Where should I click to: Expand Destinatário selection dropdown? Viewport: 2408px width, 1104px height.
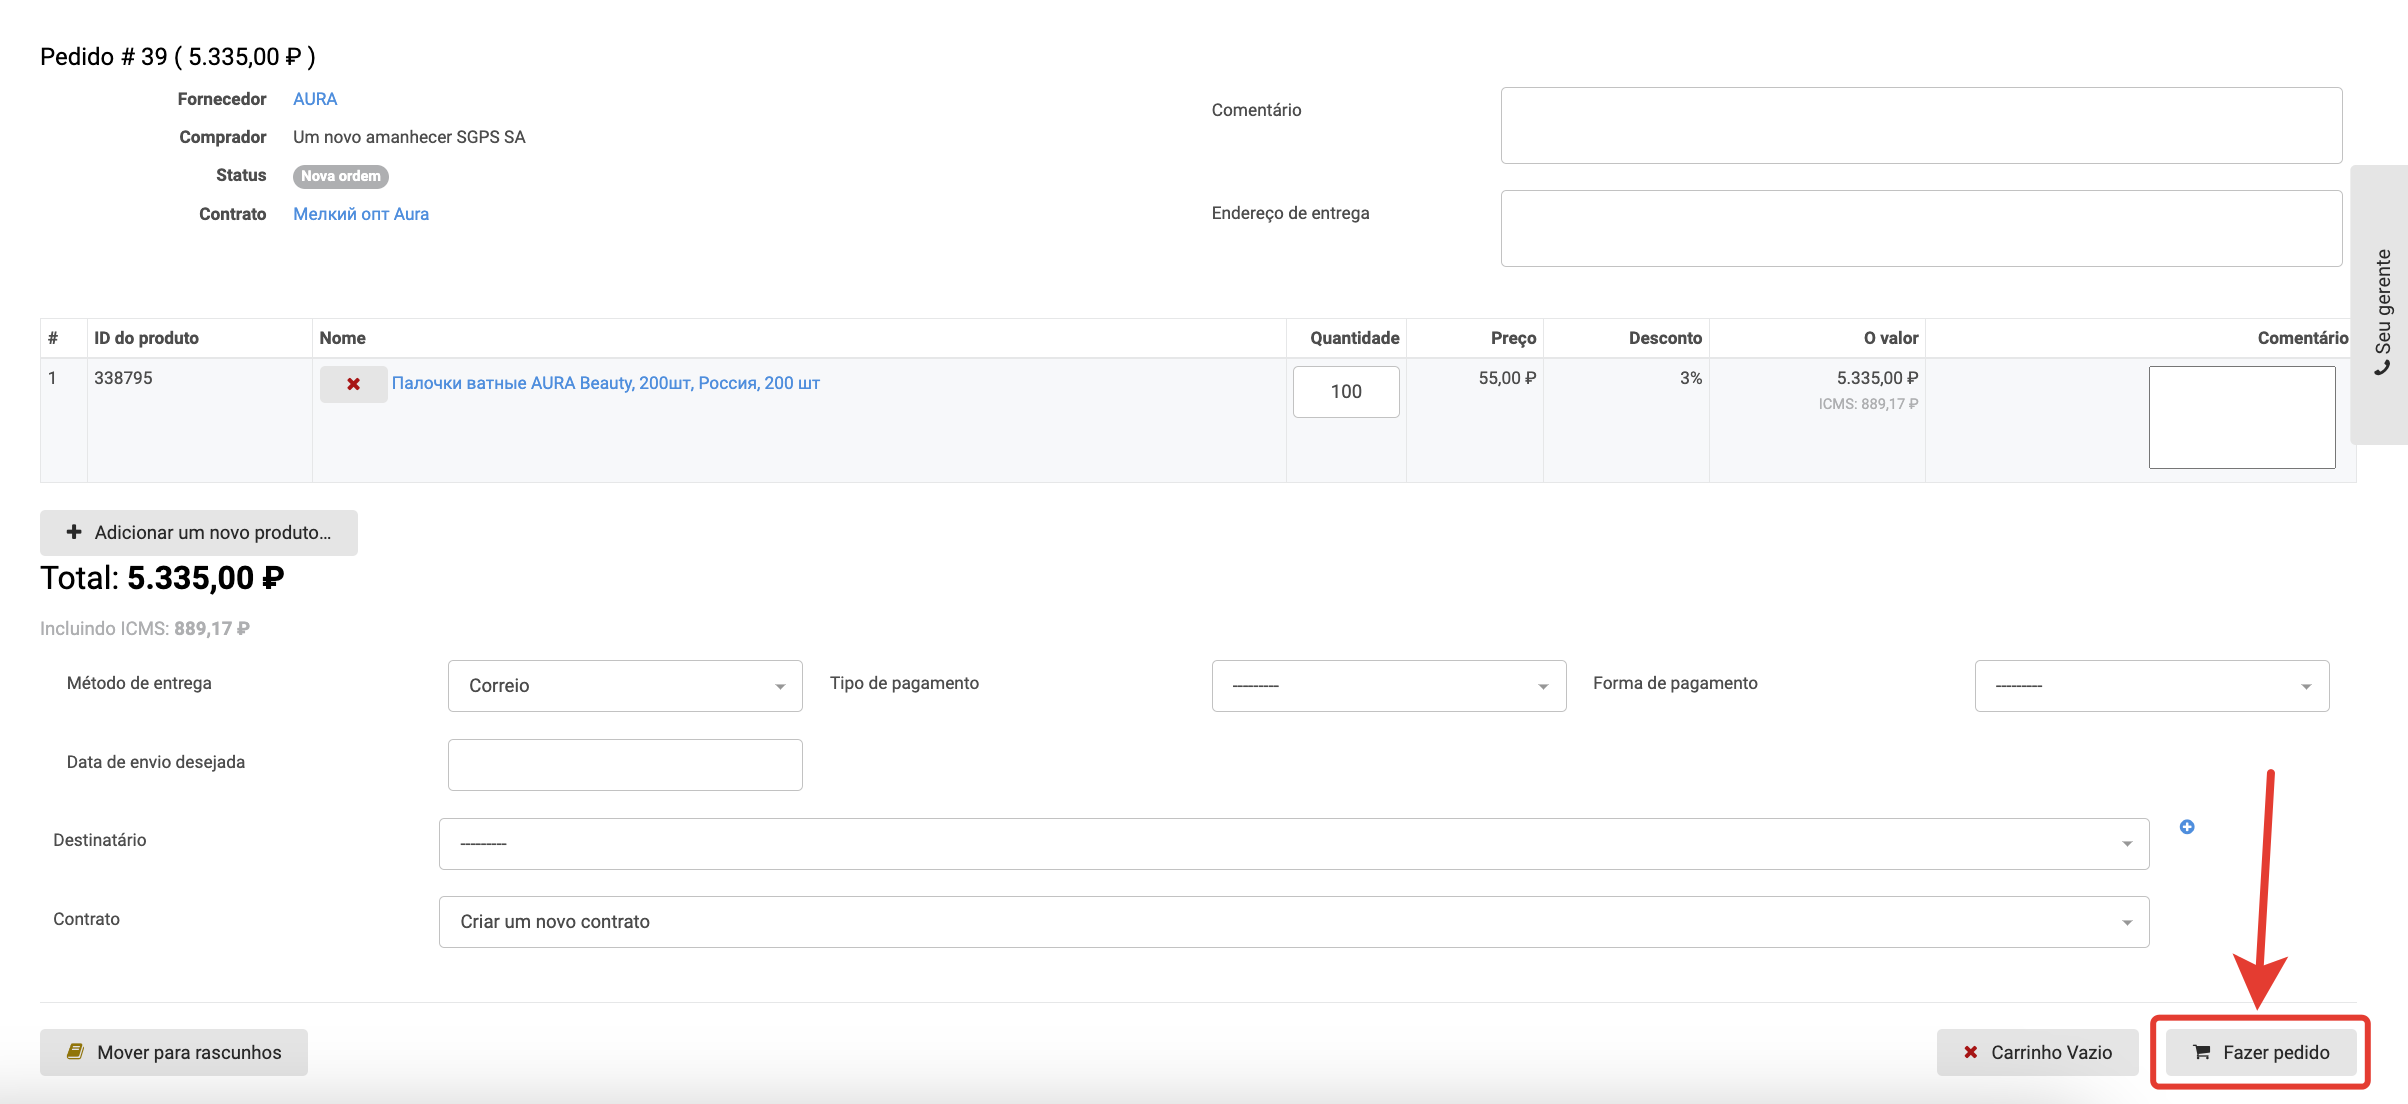pos(1293,844)
